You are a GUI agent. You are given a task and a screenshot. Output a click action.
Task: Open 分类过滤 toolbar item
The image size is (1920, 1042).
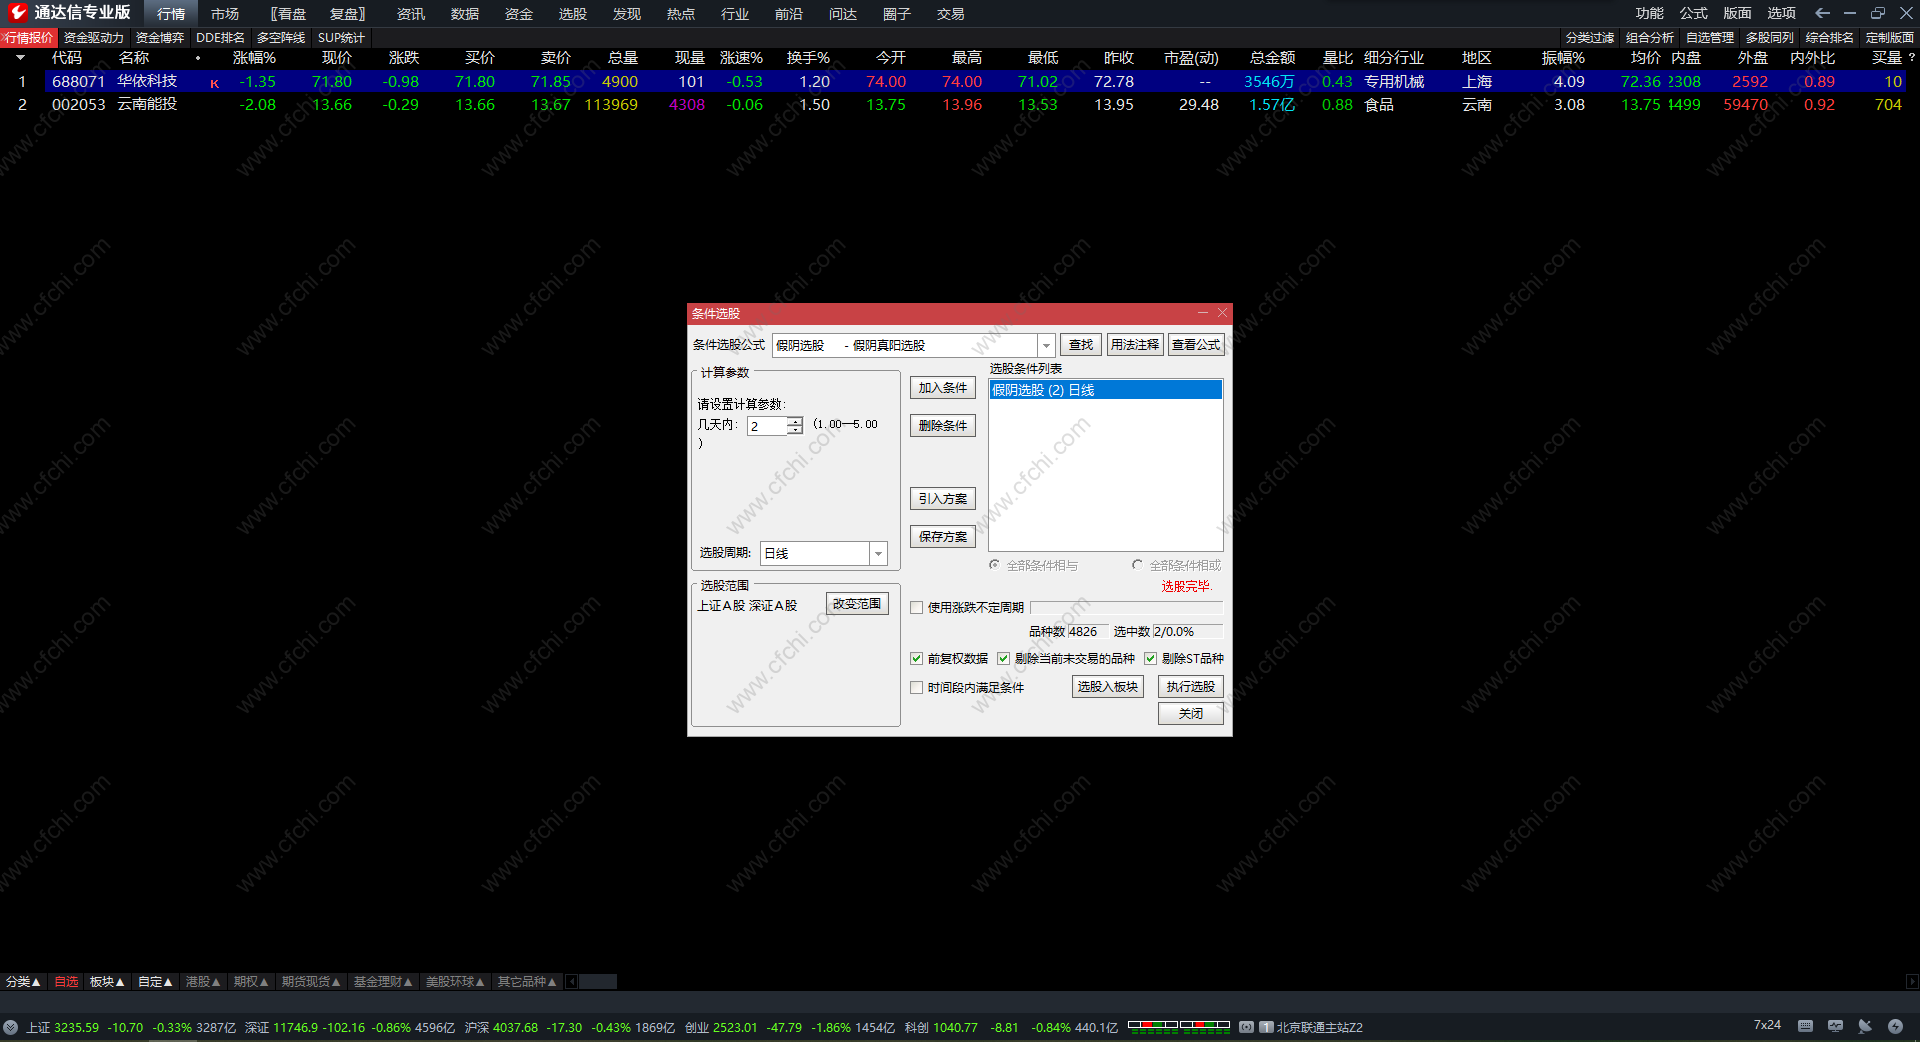point(1590,37)
